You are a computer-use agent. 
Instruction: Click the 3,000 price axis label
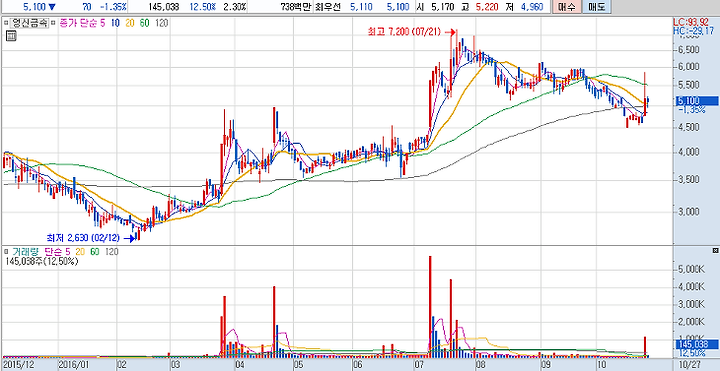[688, 212]
